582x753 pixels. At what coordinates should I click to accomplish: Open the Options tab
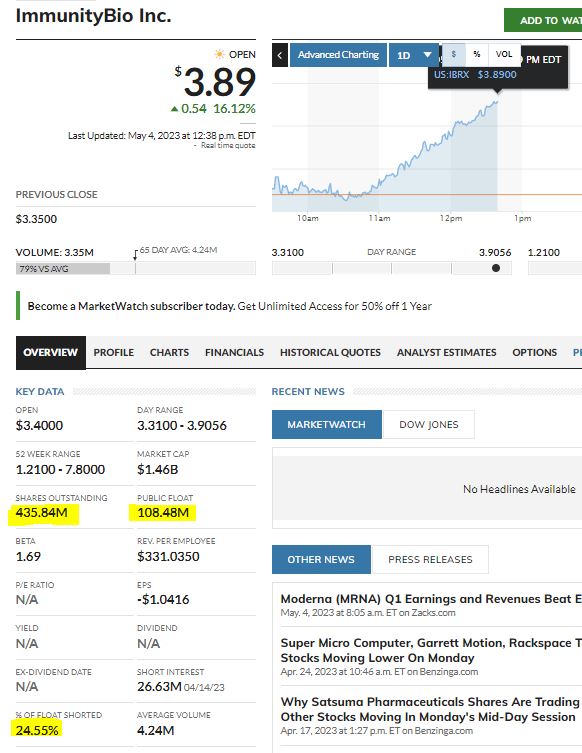point(534,352)
